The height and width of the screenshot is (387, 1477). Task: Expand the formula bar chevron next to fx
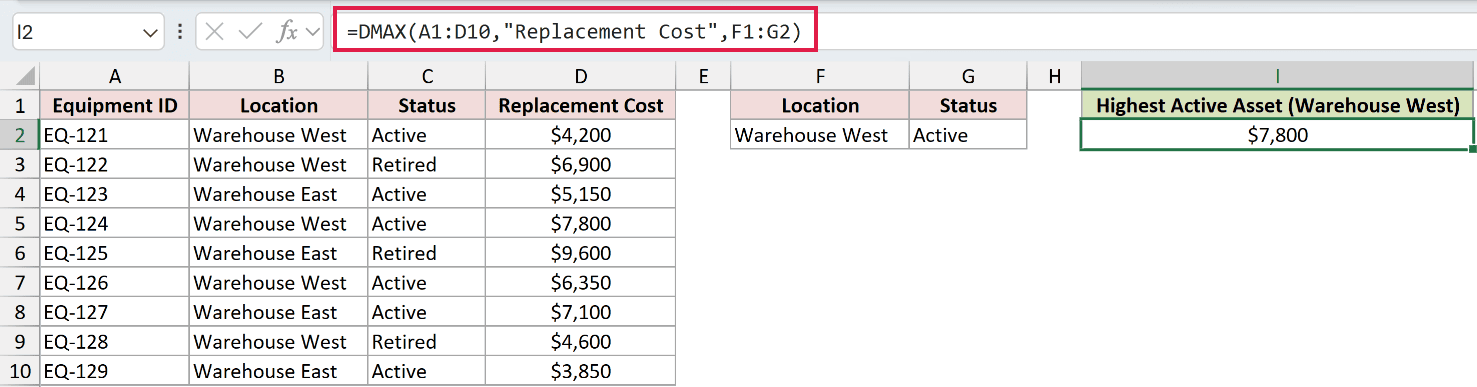coord(313,32)
